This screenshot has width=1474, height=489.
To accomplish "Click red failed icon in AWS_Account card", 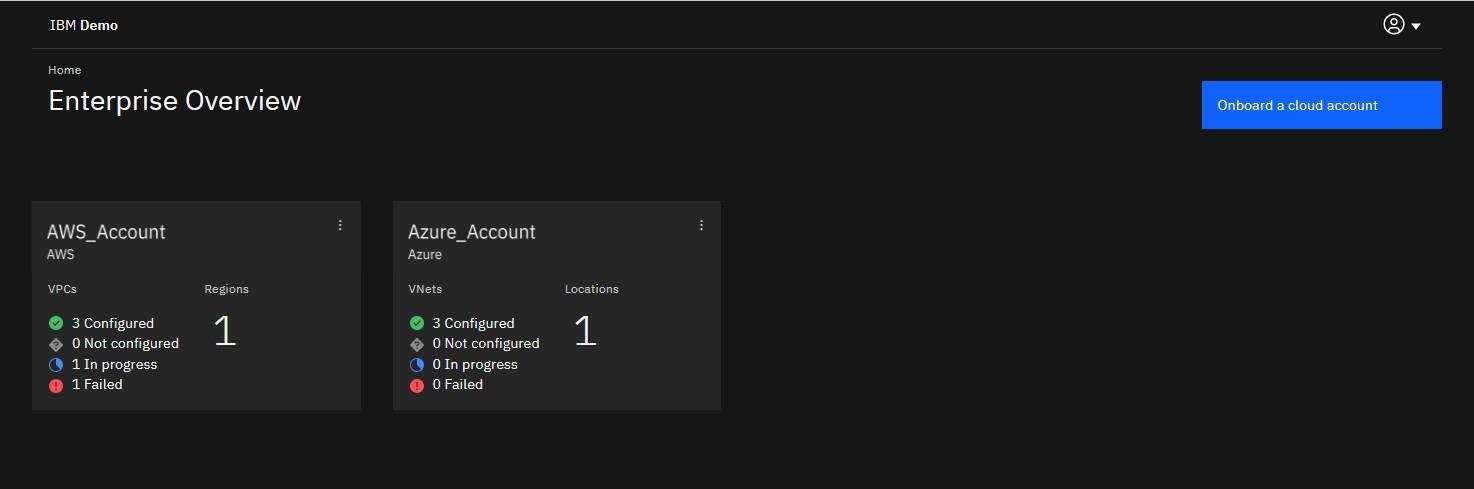I will [x=56, y=385].
